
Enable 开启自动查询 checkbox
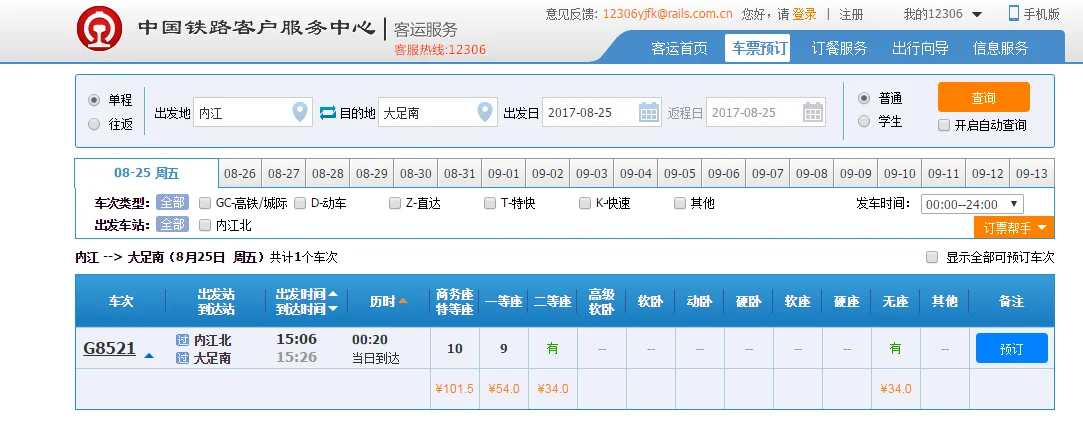pos(944,126)
